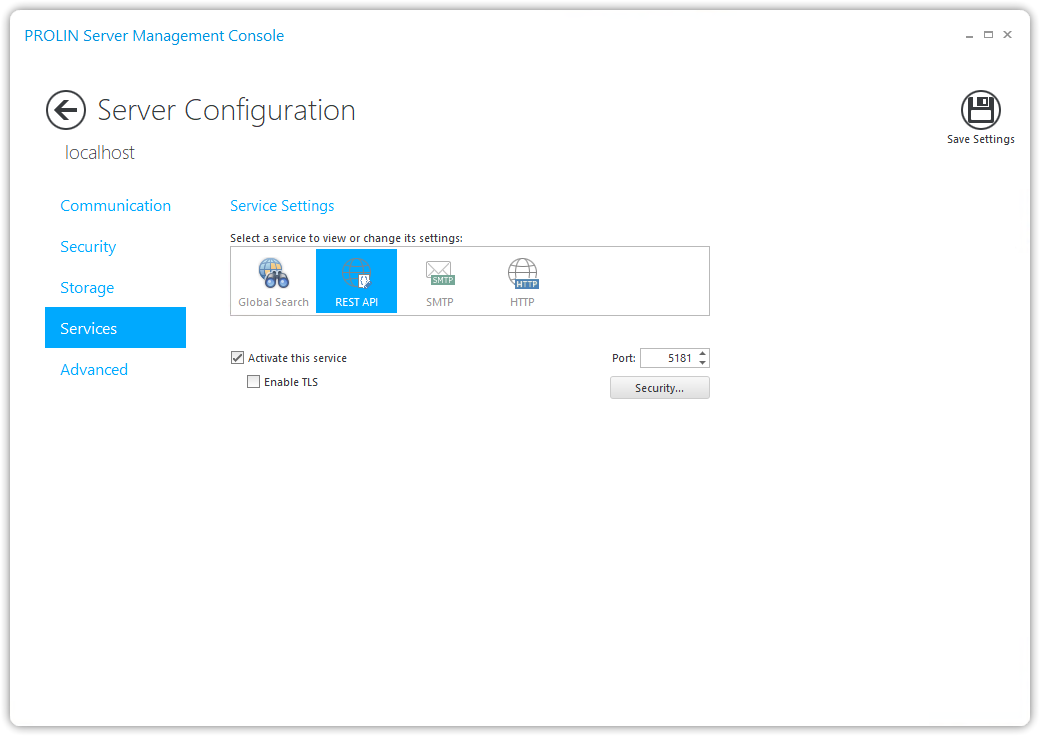Decrease port number with down arrow
The width and height of the screenshot is (1040, 736).
click(x=703, y=363)
